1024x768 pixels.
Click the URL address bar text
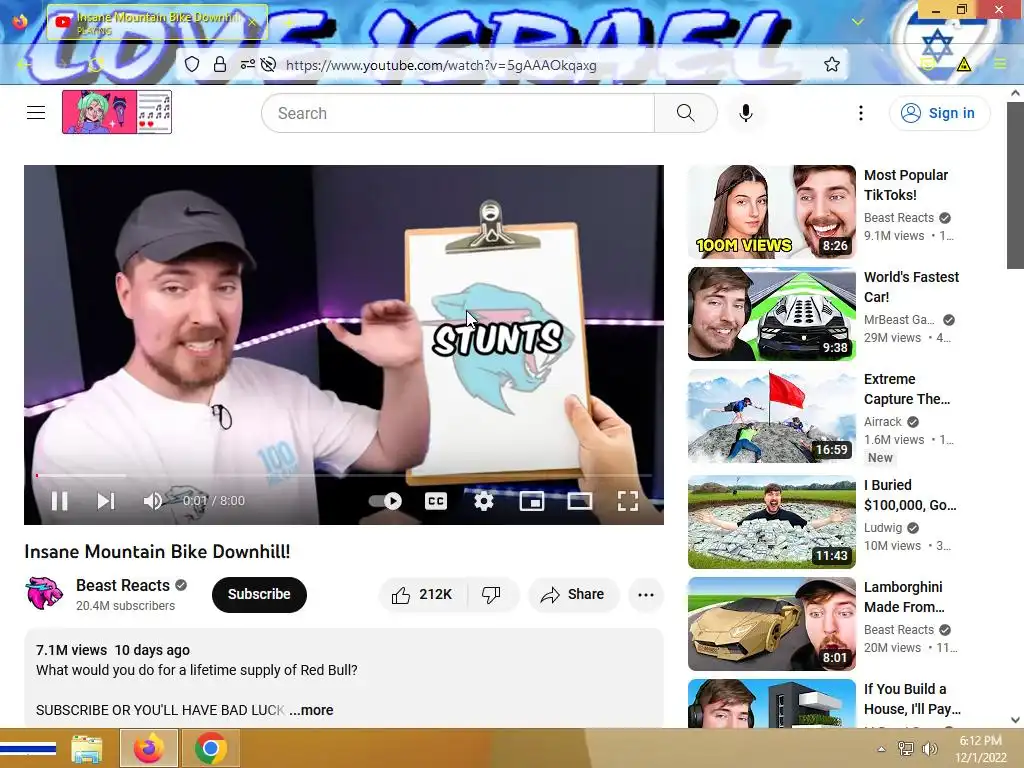[x=441, y=65]
